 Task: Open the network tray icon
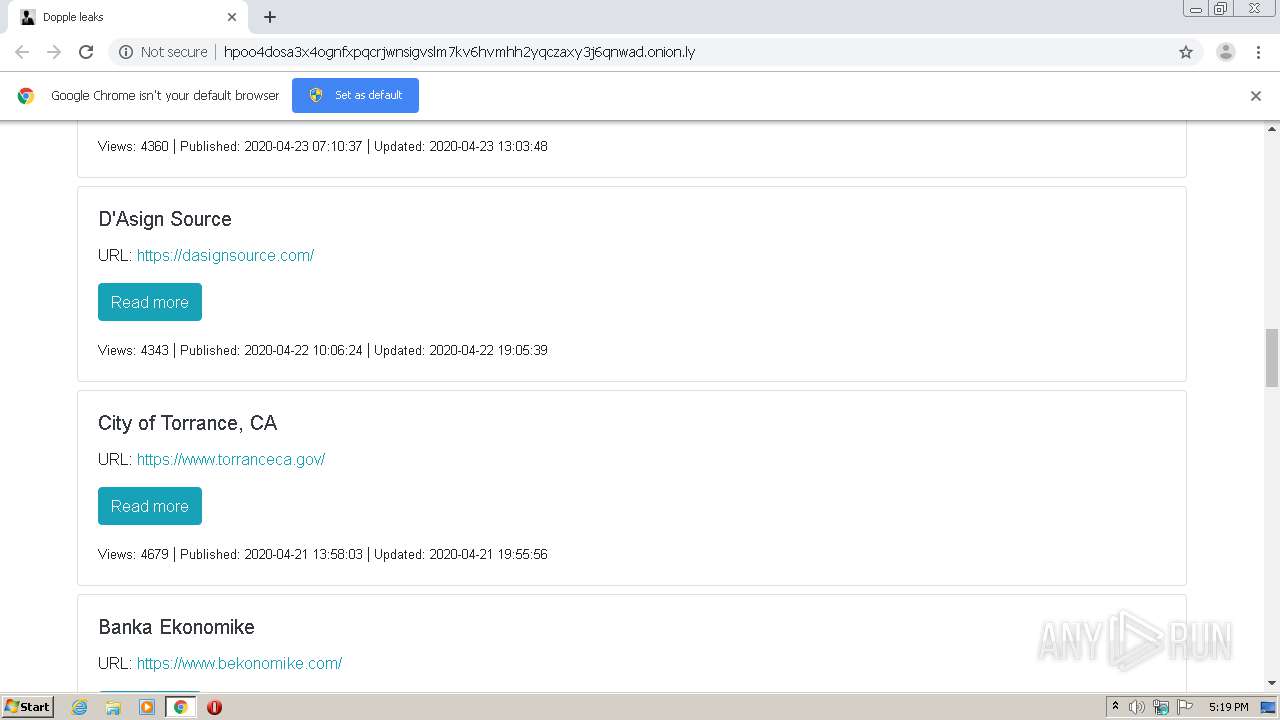(1161, 707)
